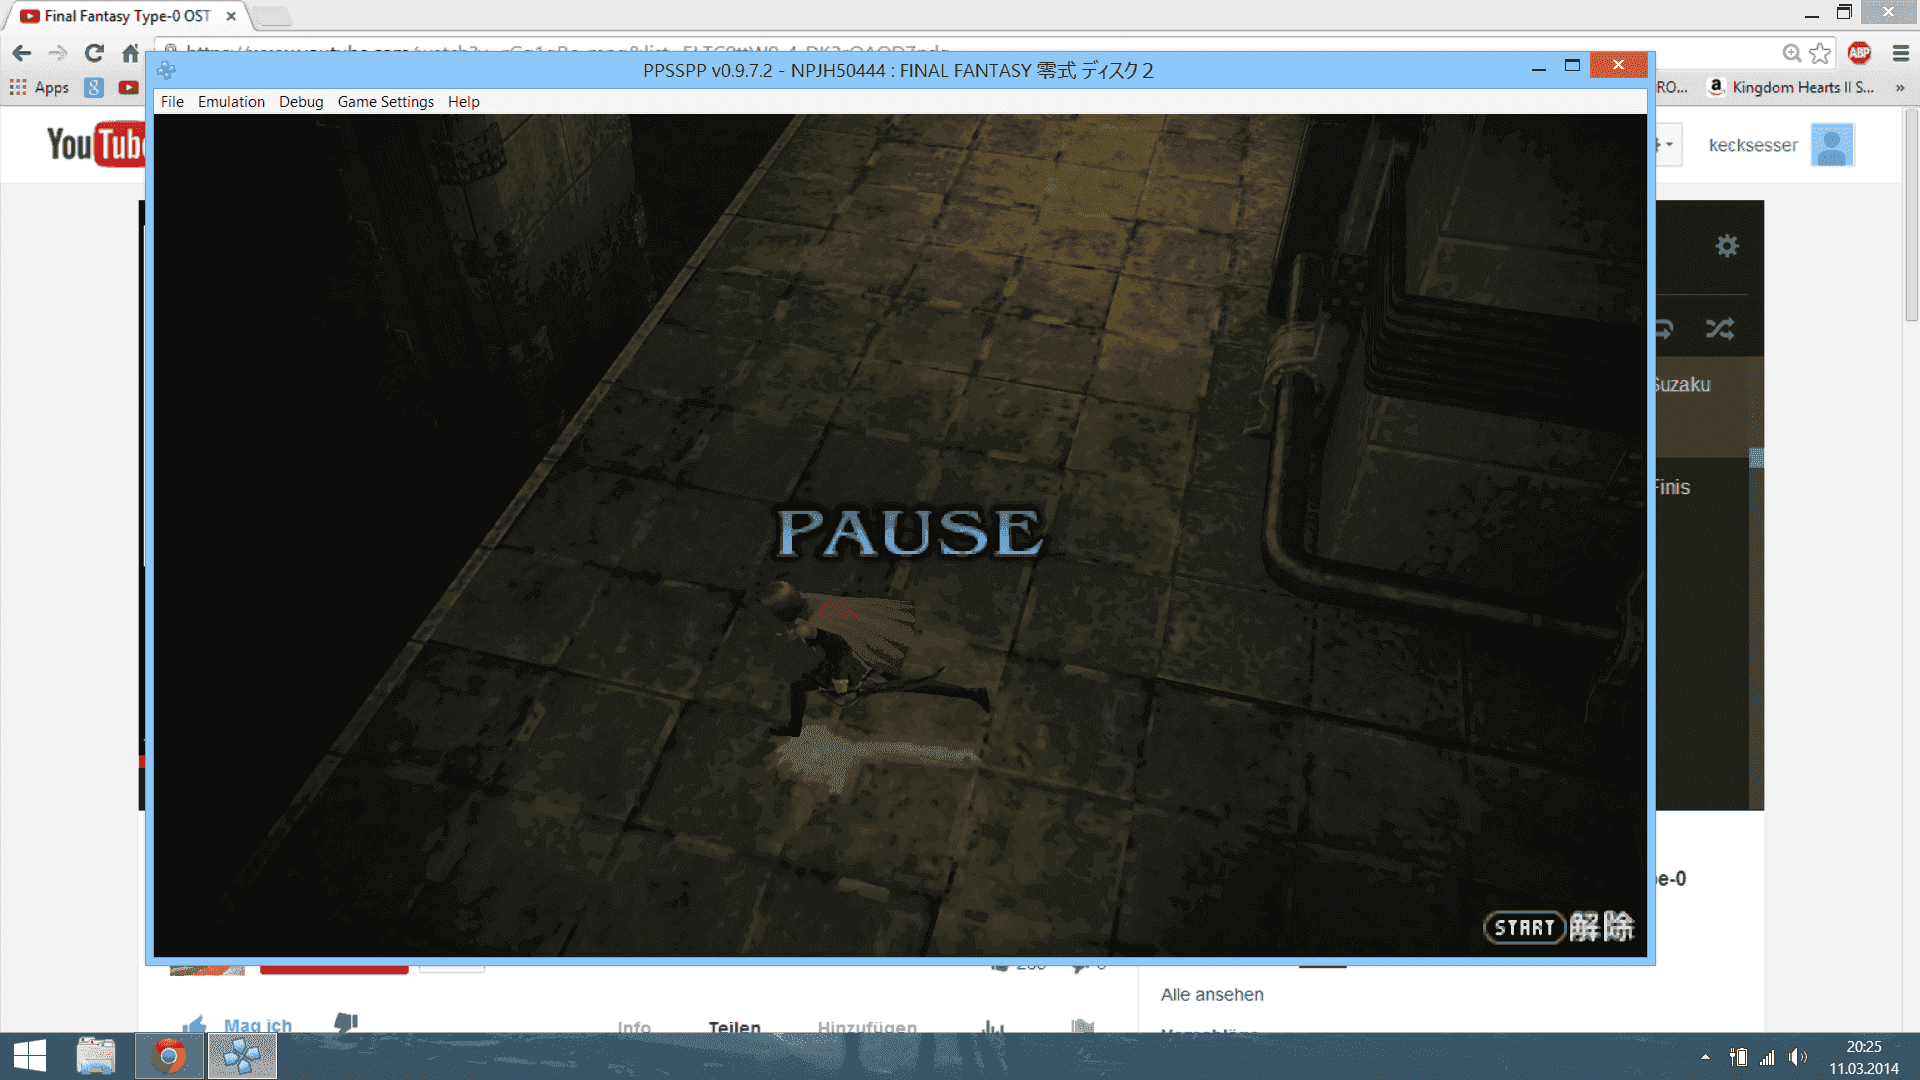Open the Adblock Plus extension icon

(x=1860, y=53)
